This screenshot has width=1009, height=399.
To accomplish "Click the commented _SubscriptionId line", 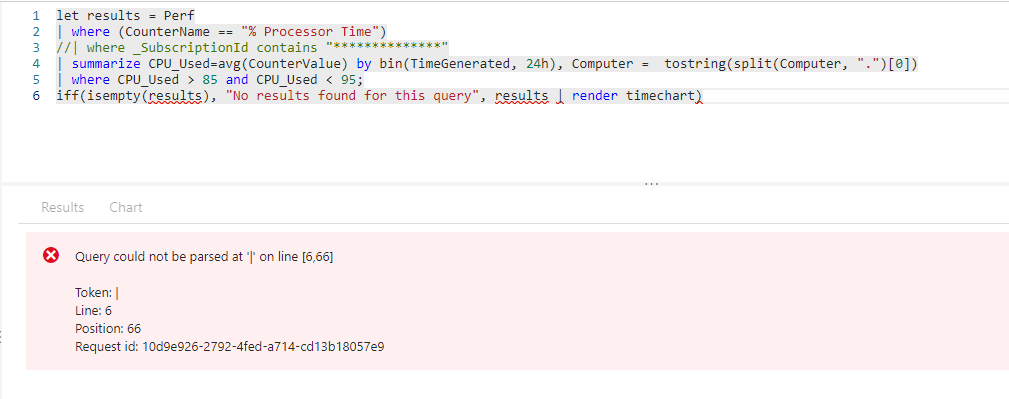I will (252, 48).
